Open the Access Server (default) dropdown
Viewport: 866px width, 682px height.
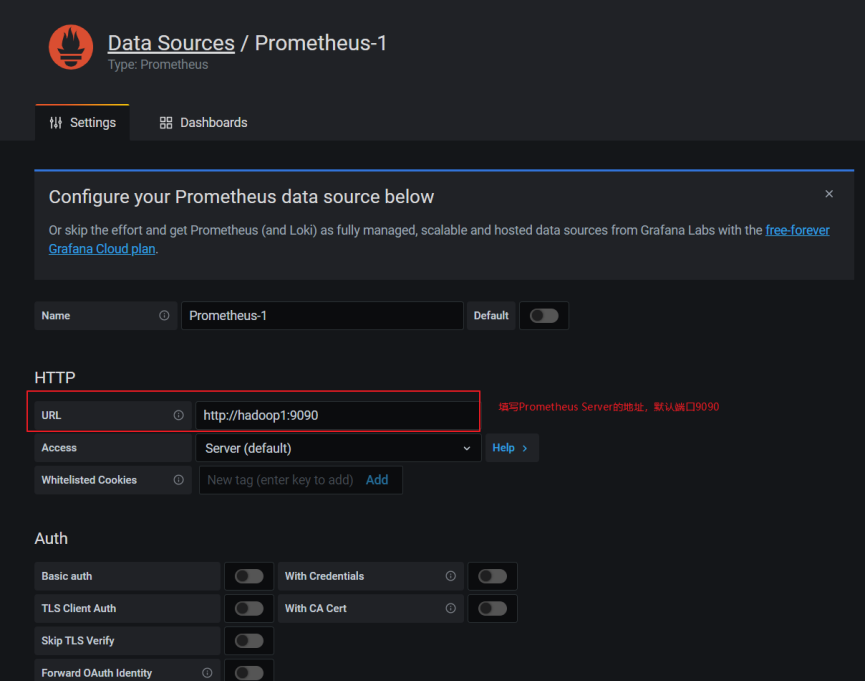tap(338, 448)
